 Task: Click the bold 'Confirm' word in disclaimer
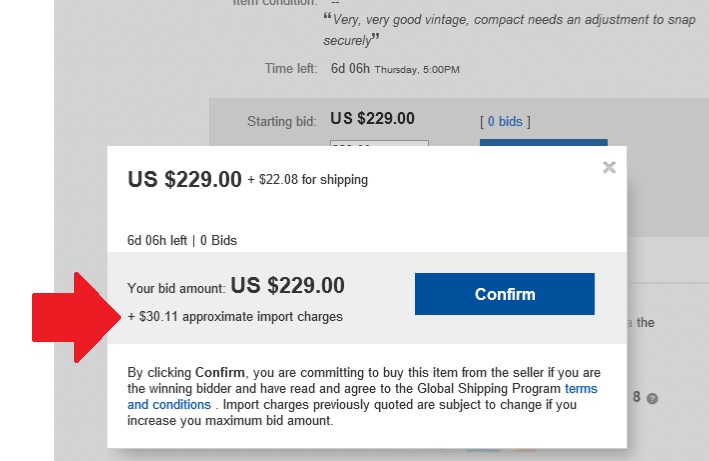pos(220,372)
